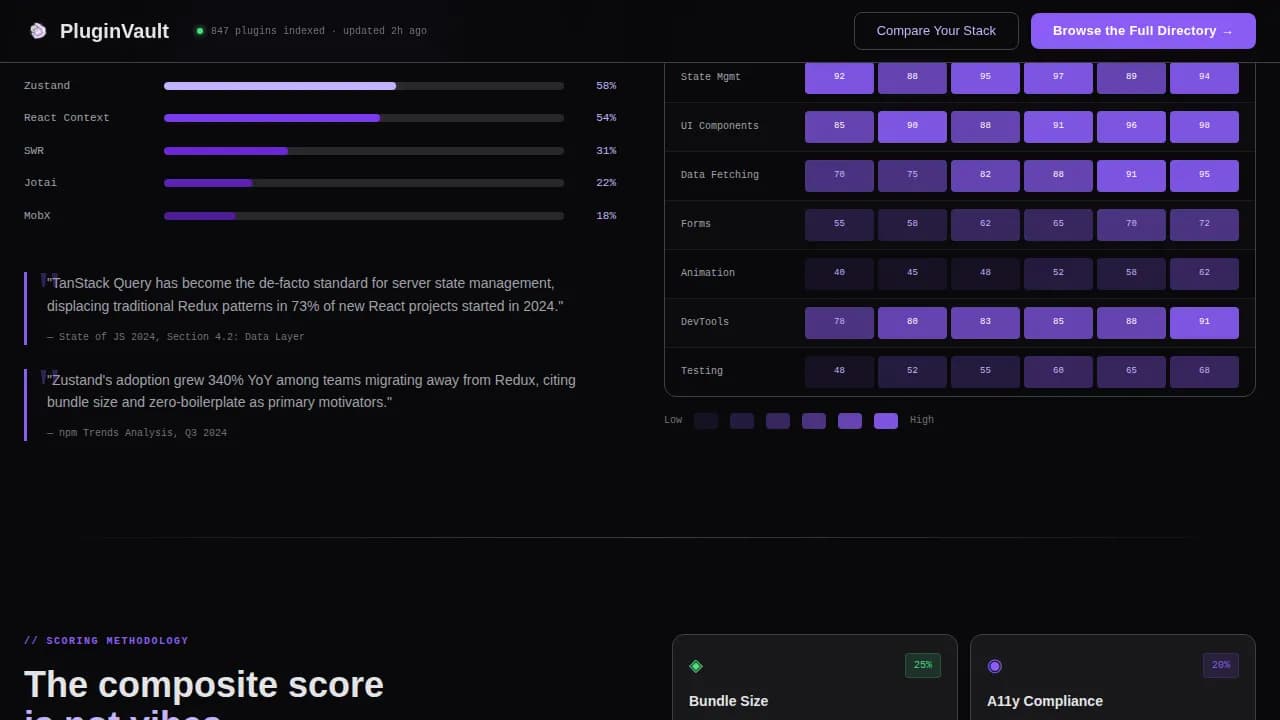Click "847 plugins indexed · updated 2h ago" status text

(x=319, y=31)
